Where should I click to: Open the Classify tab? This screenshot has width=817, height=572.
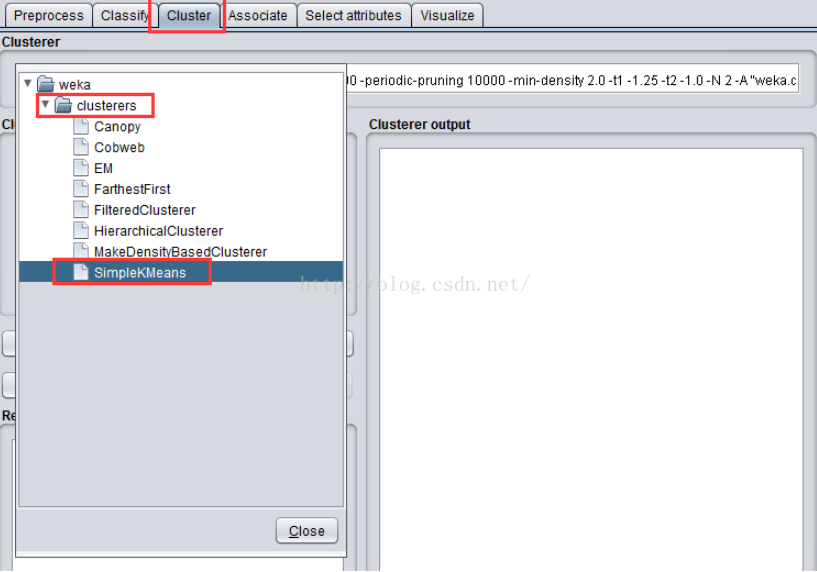(x=125, y=15)
